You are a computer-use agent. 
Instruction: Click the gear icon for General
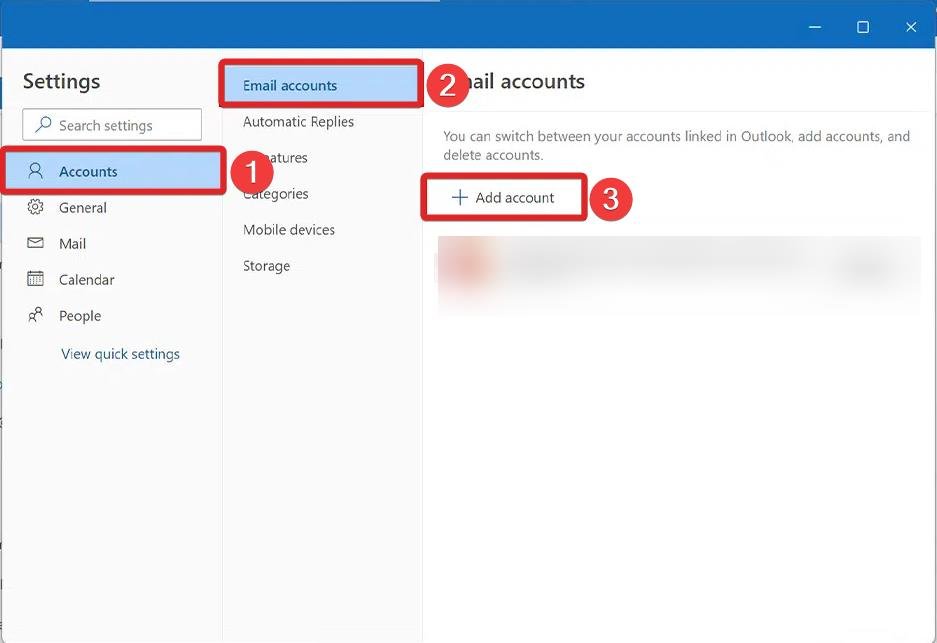pos(36,207)
